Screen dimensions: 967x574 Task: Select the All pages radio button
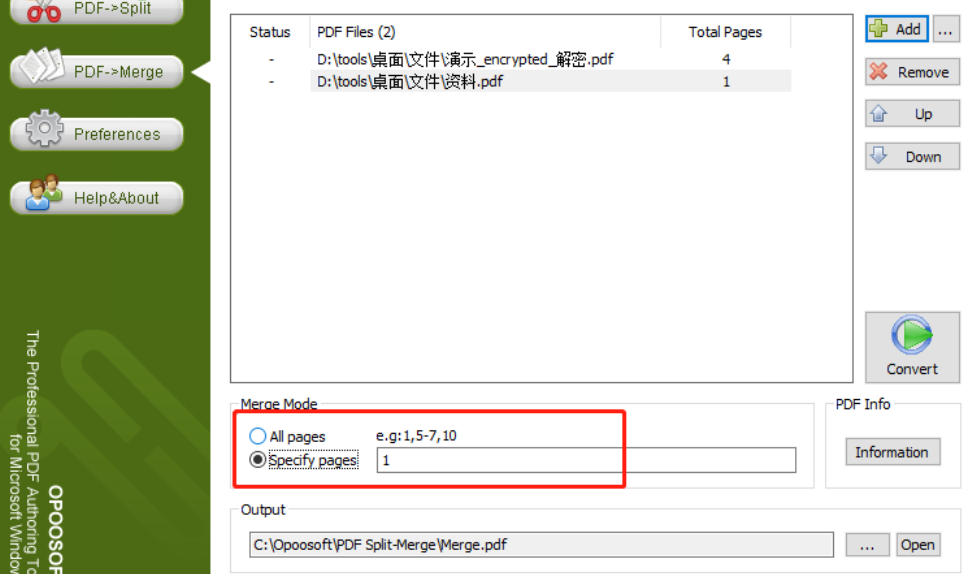pyautogui.click(x=258, y=436)
